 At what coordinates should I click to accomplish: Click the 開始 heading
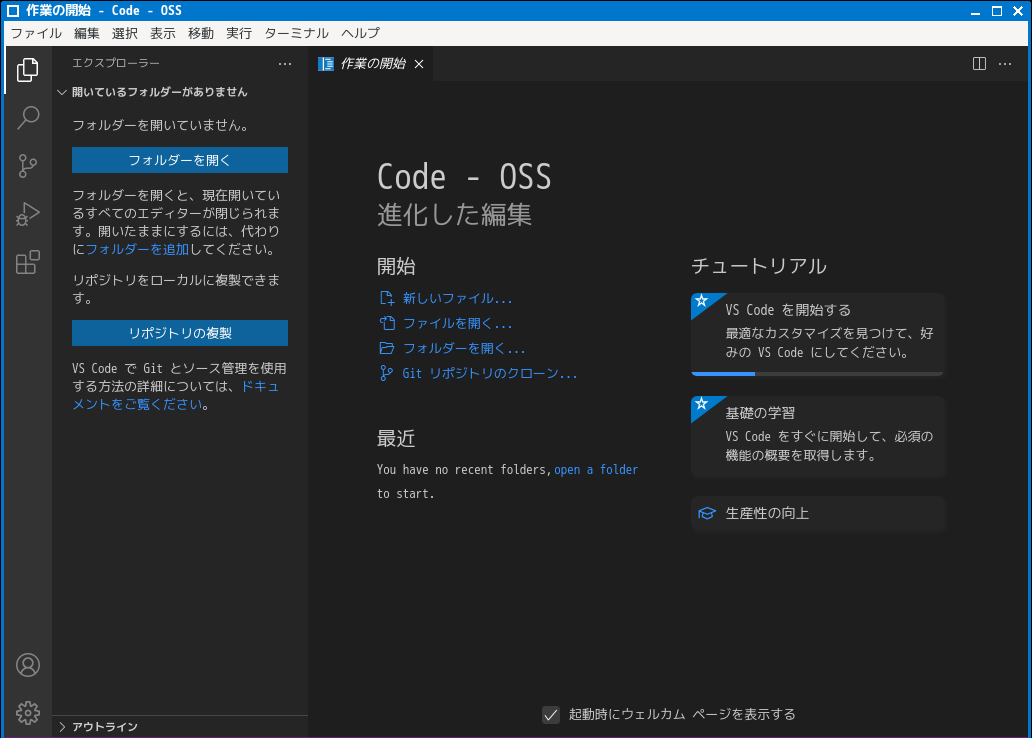(x=396, y=266)
